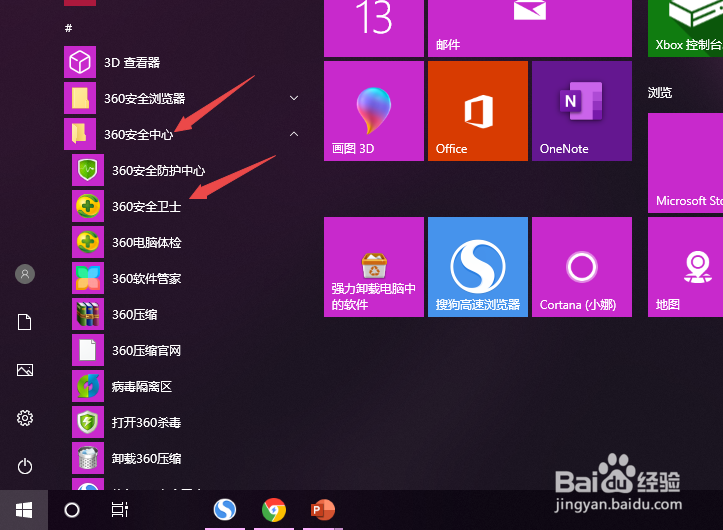Open the 画图 3D tile
This screenshot has width=723, height=530.
coord(374,111)
